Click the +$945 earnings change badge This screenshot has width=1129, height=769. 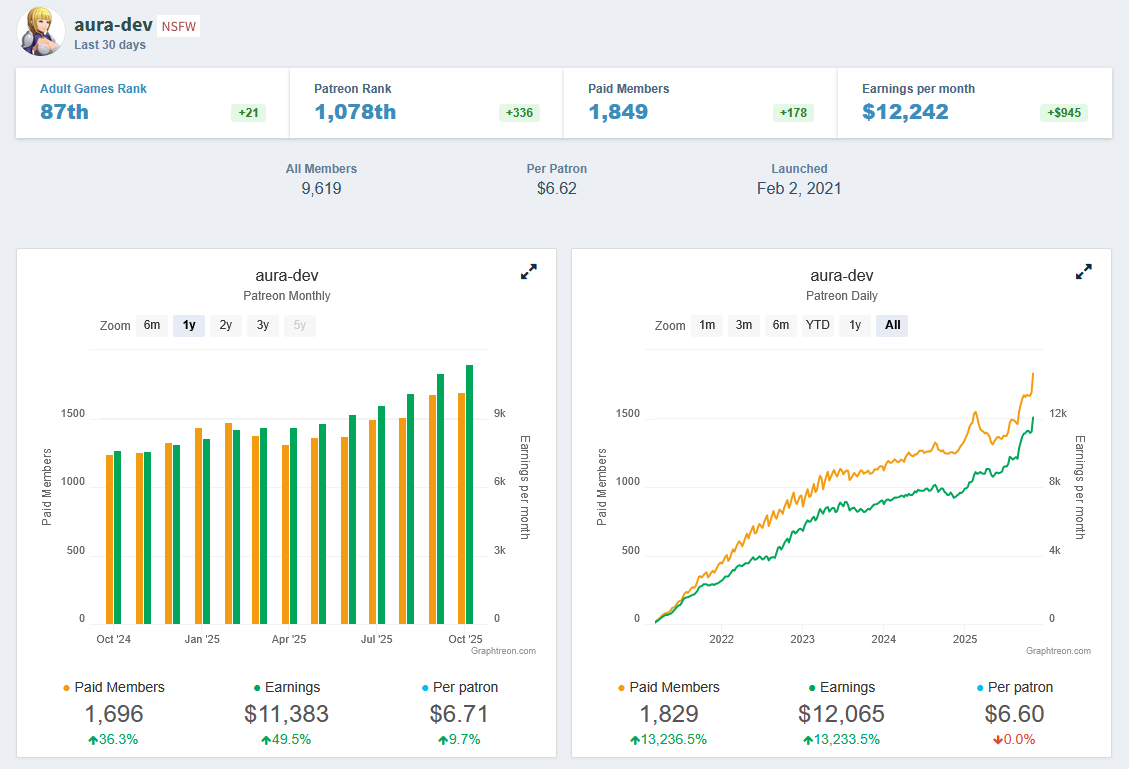pyautogui.click(x=1064, y=113)
